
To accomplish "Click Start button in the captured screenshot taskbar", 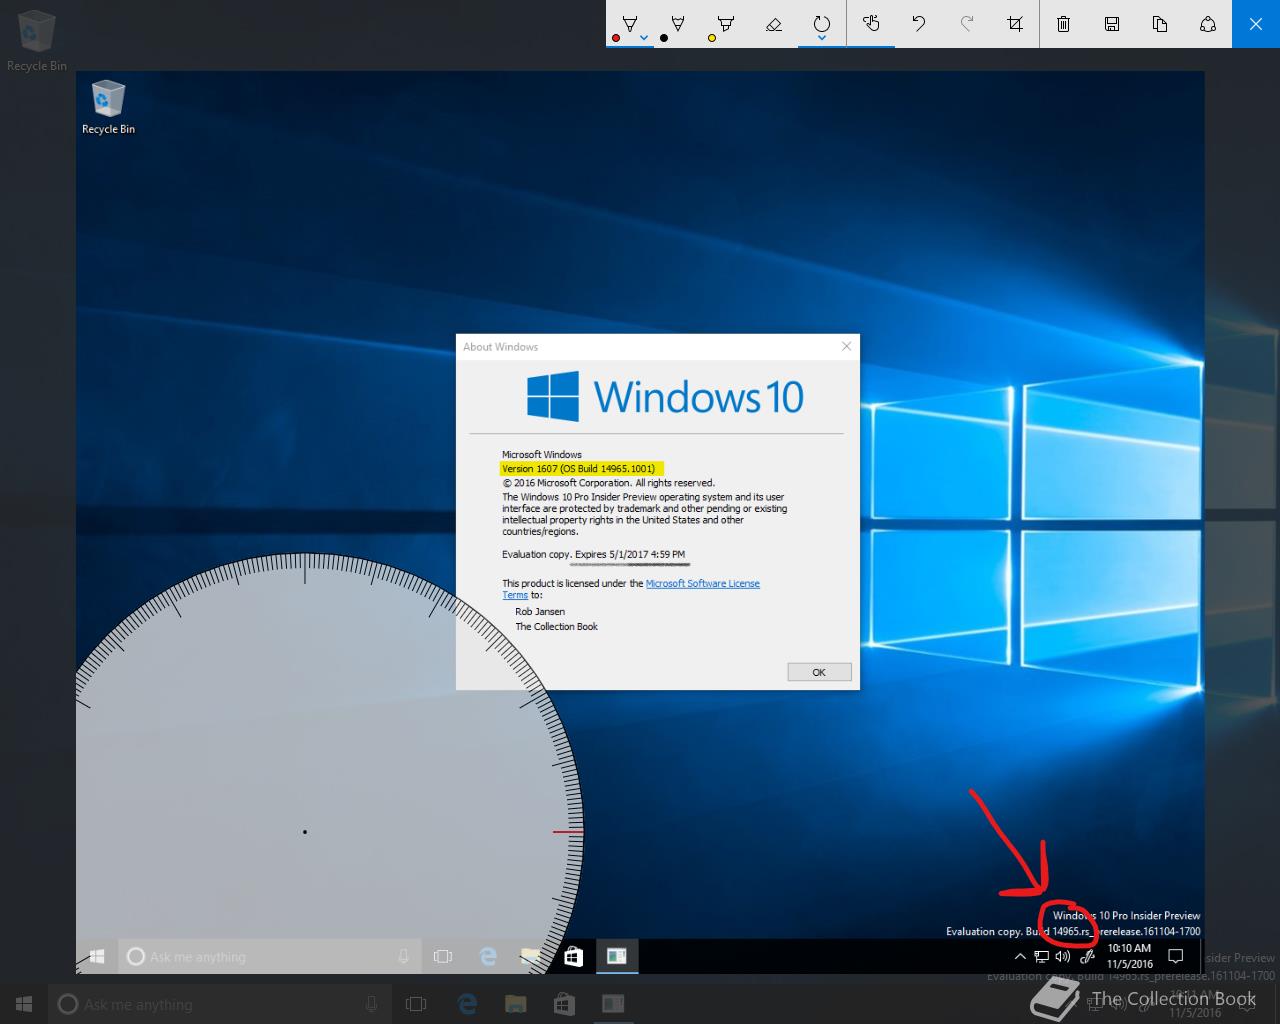I will 97,957.
